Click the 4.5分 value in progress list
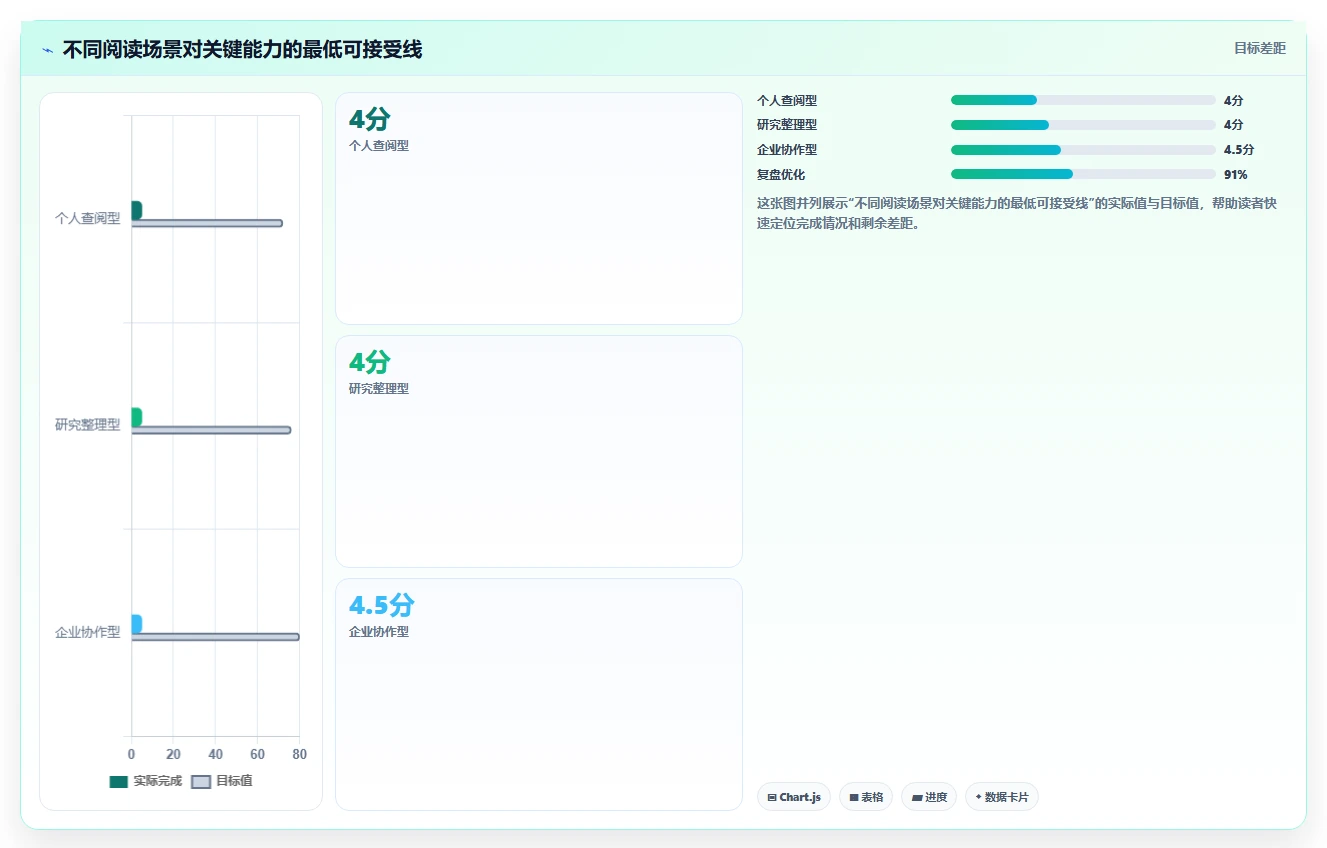The height and width of the screenshot is (848, 1327). click(1239, 150)
